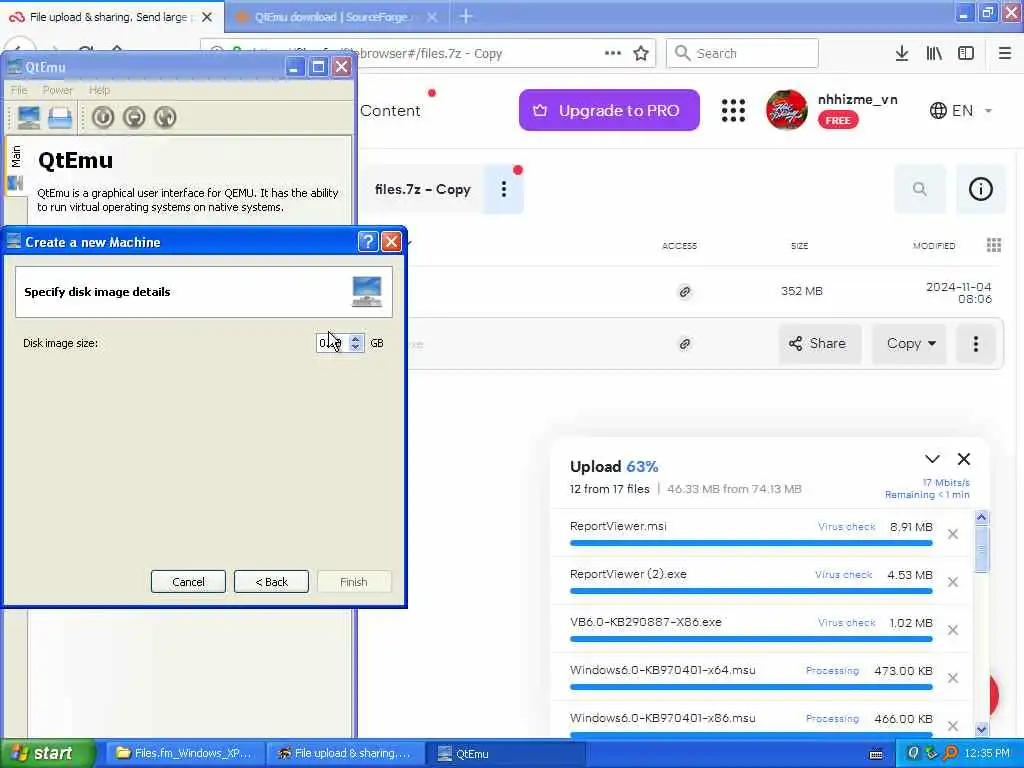Cancel upload of ReportViewer.msi
Screen dimensions: 1024x768
tap(953, 534)
